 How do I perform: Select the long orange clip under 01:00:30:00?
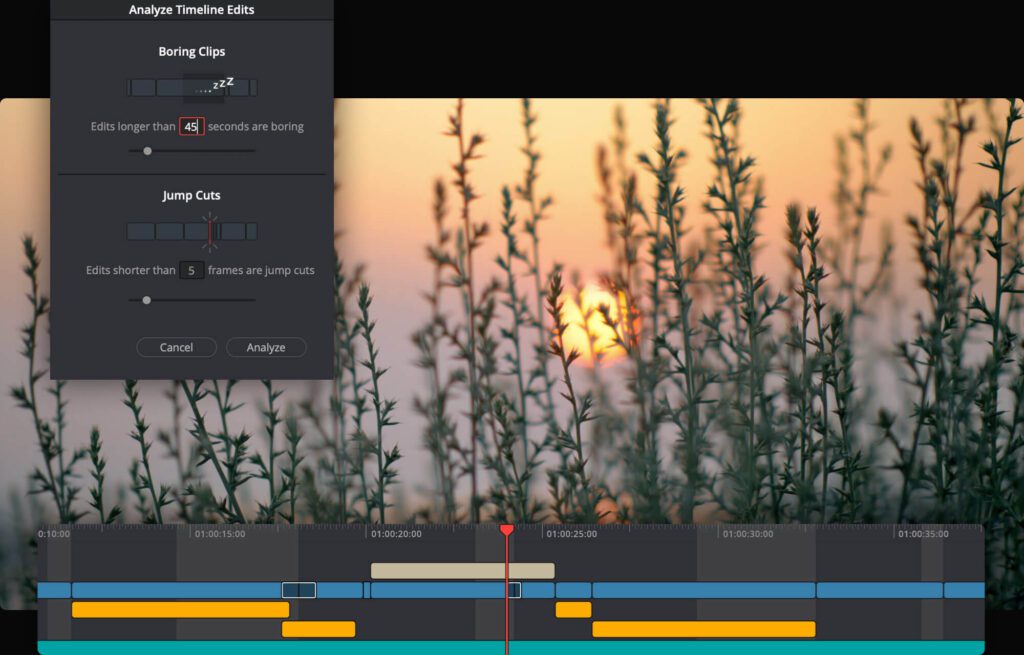point(703,629)
